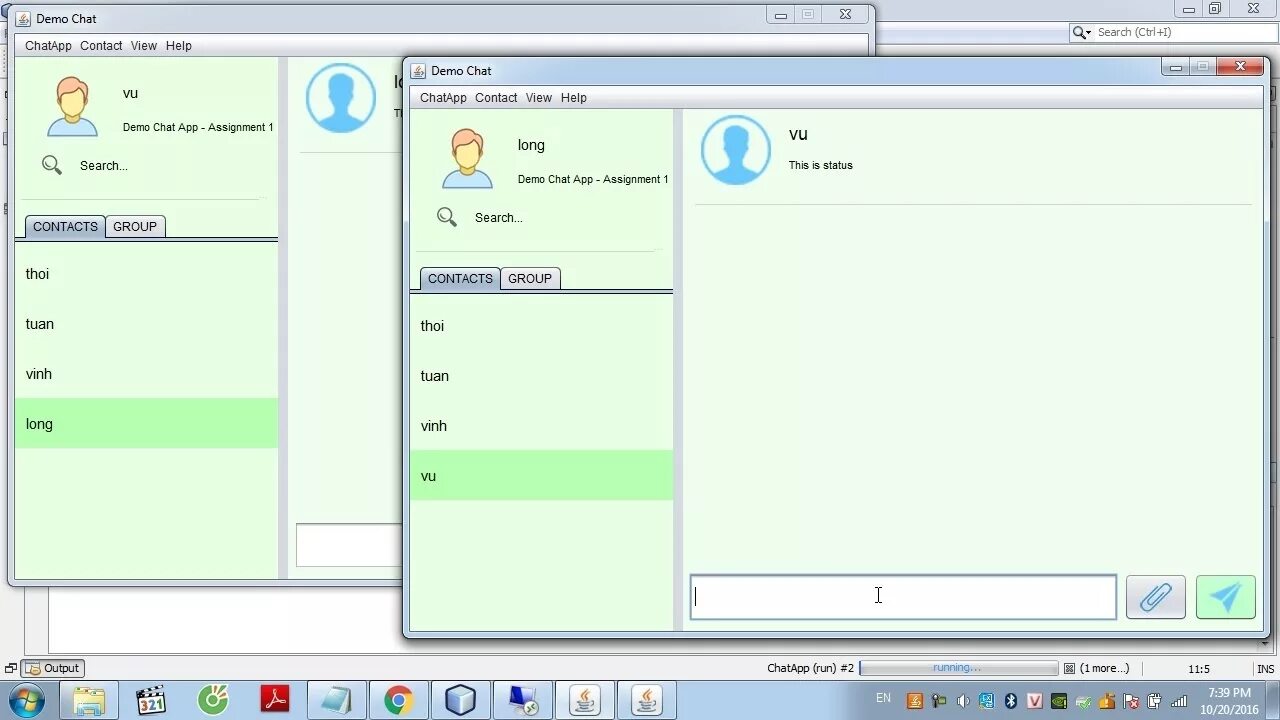Open View menu in the back window
Image resolution: width=1280 pixels, height=720 pixels.
[144, 46]
